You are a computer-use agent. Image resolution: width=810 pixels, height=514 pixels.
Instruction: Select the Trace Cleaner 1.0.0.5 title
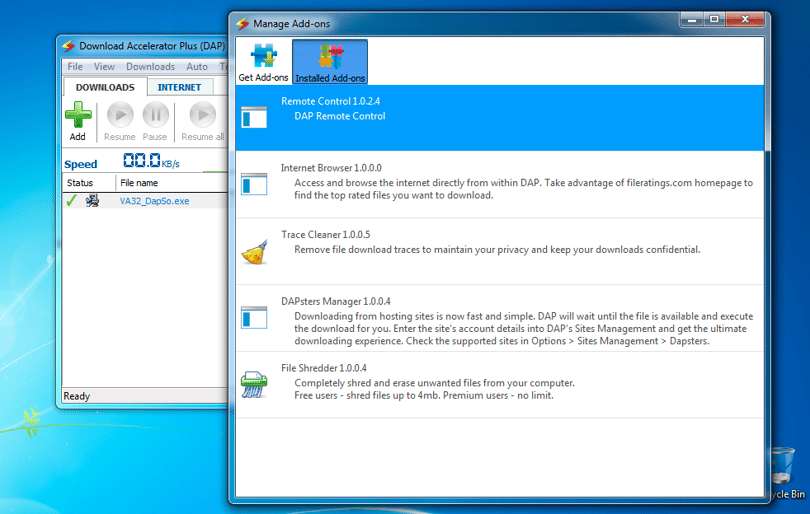coord(325,235)
